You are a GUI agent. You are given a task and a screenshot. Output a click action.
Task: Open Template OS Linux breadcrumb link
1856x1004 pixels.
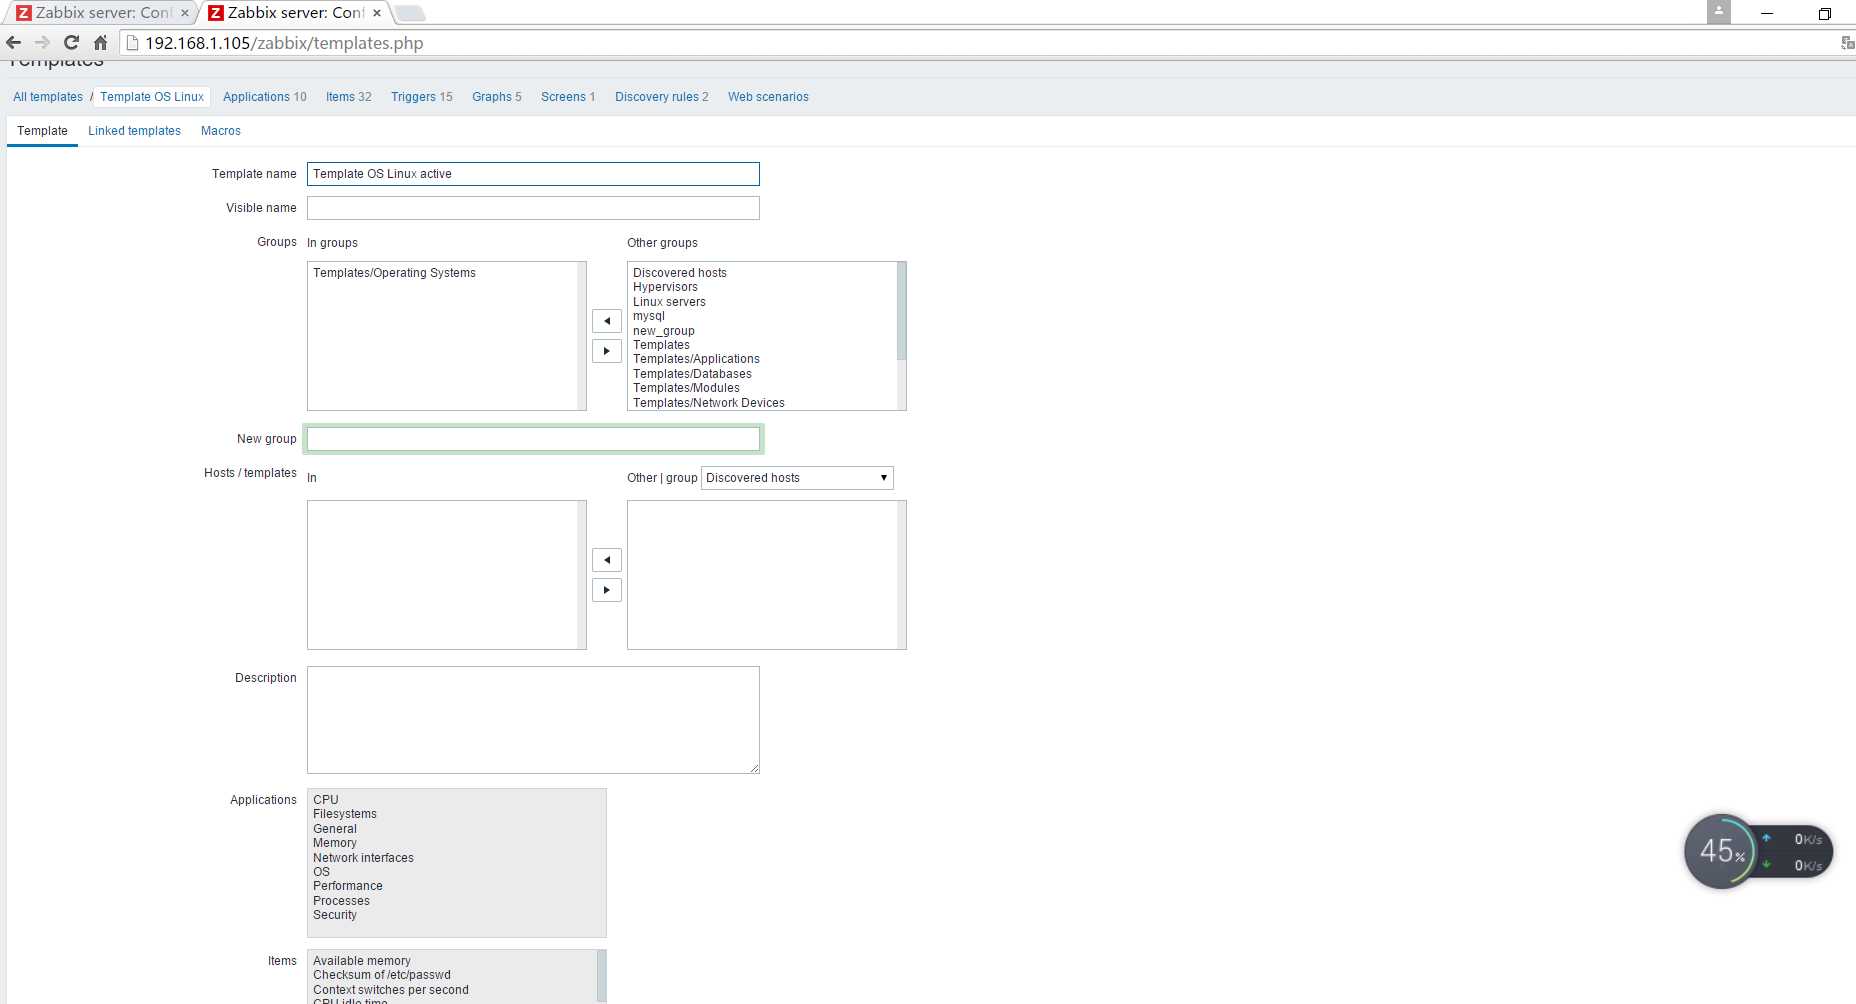coord(152,97)
